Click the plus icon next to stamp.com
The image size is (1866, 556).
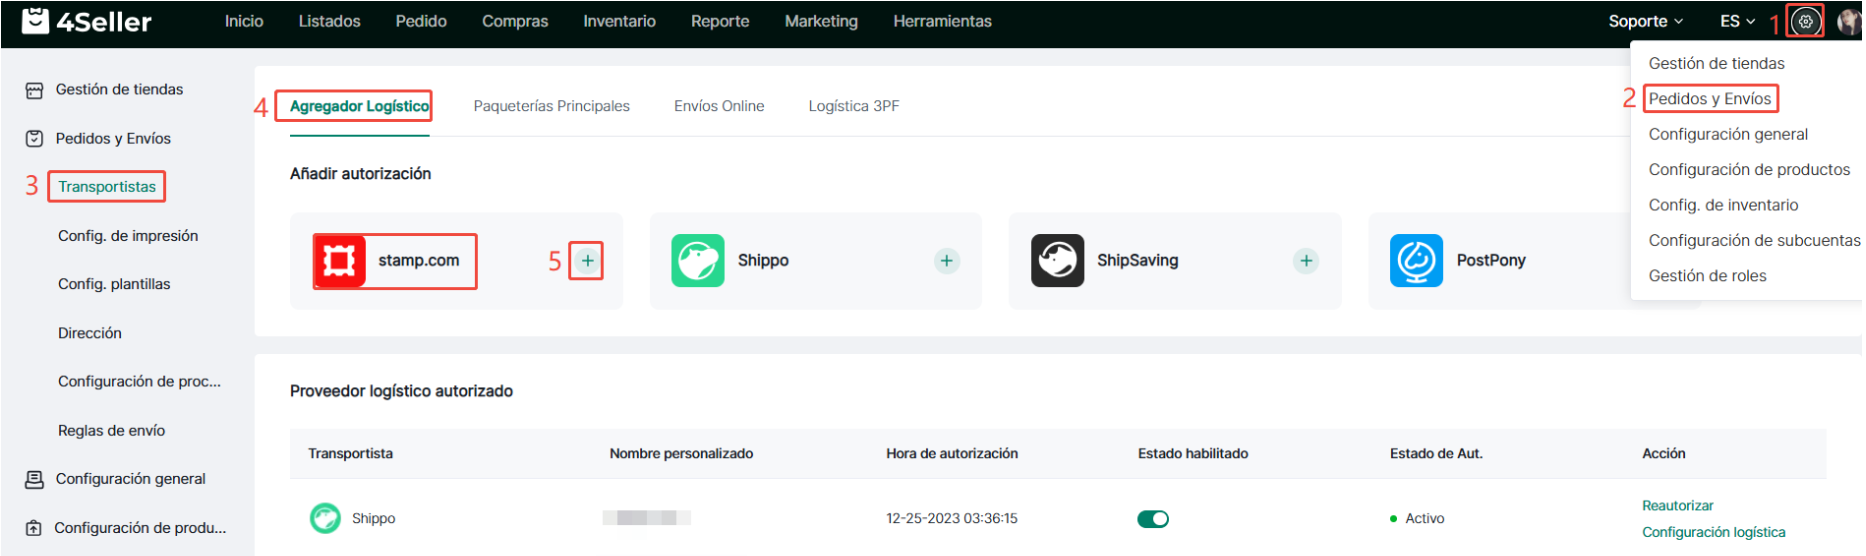[587, 261]
